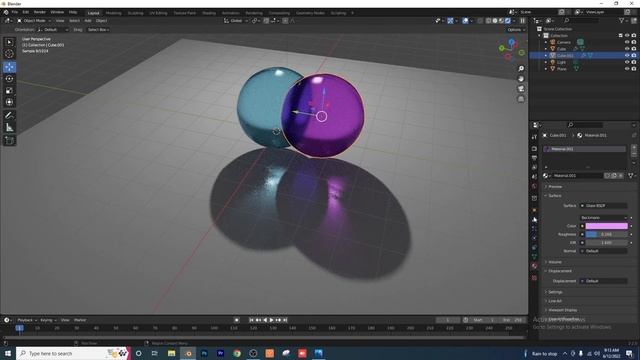Open the viewport Add menu
The height and width of the screenshot is (360, 640).
tap(88, 20)
